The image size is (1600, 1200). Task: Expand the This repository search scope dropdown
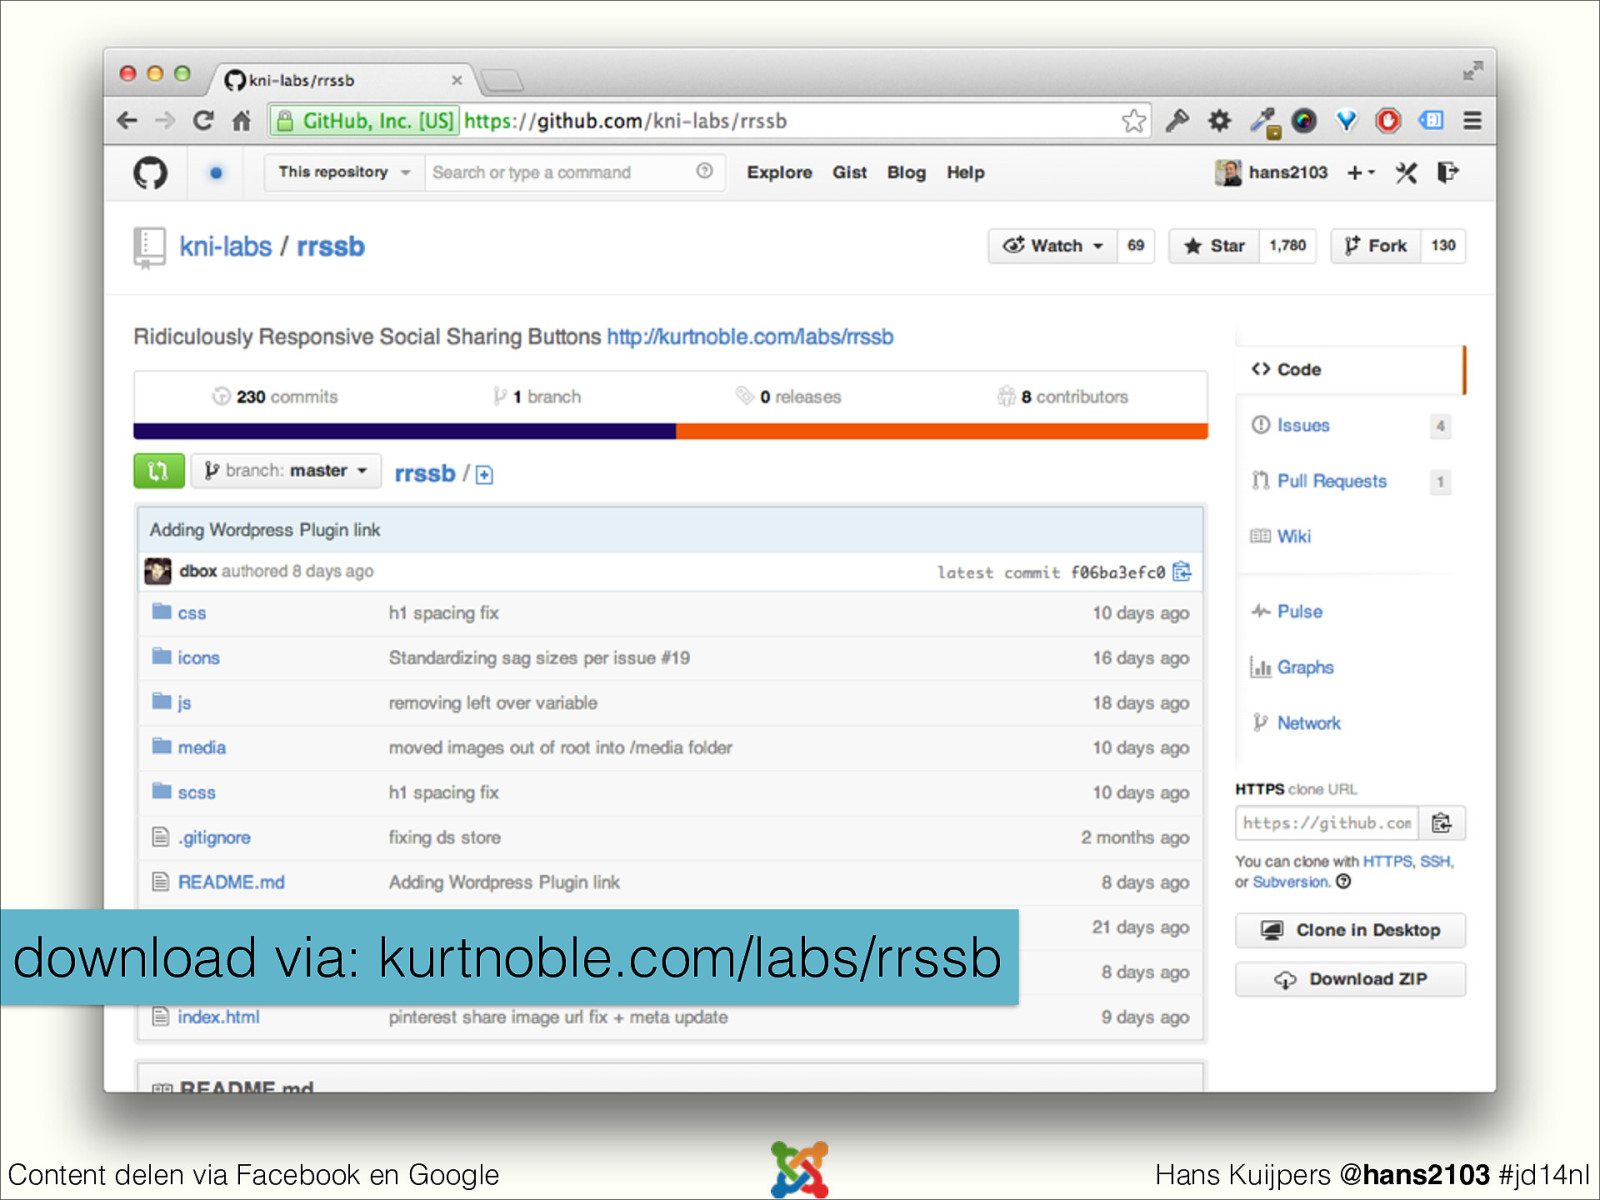[x=344, y=172]
